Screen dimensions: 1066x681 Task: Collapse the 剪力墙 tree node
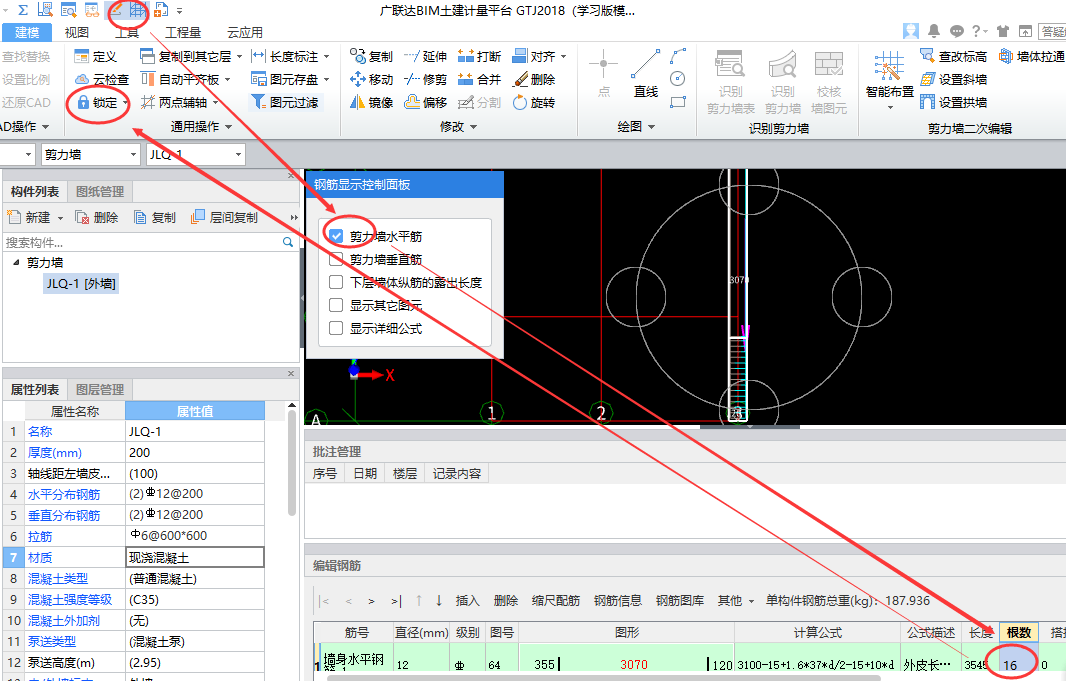pyautogui.click(x=16, y=262)
